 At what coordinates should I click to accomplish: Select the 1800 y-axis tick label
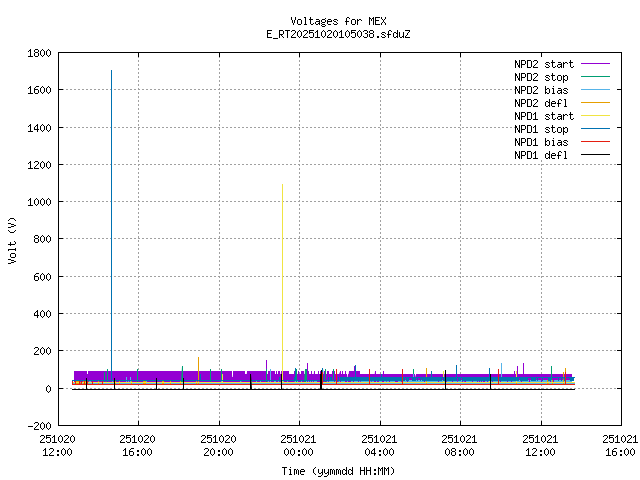point(40,52)
